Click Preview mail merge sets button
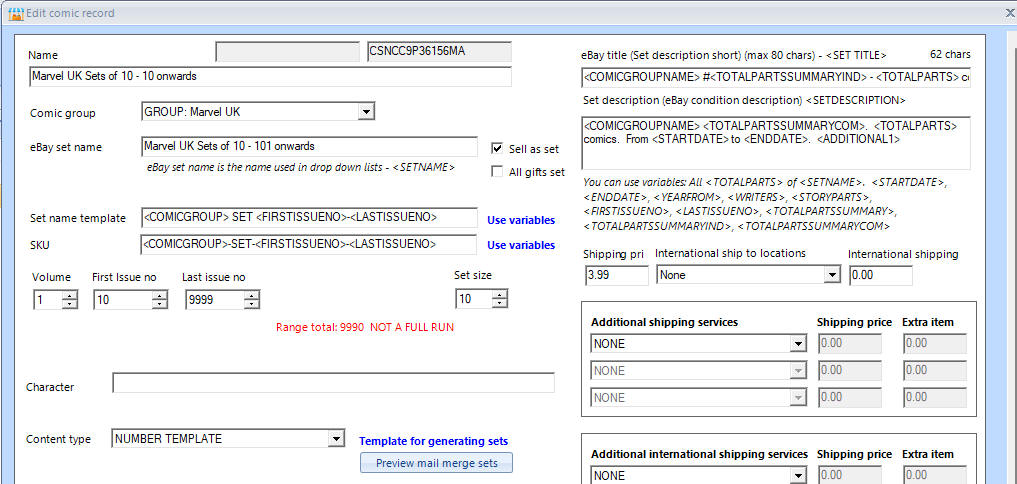Screen dimensions: 1017x484 click(437, 463)
